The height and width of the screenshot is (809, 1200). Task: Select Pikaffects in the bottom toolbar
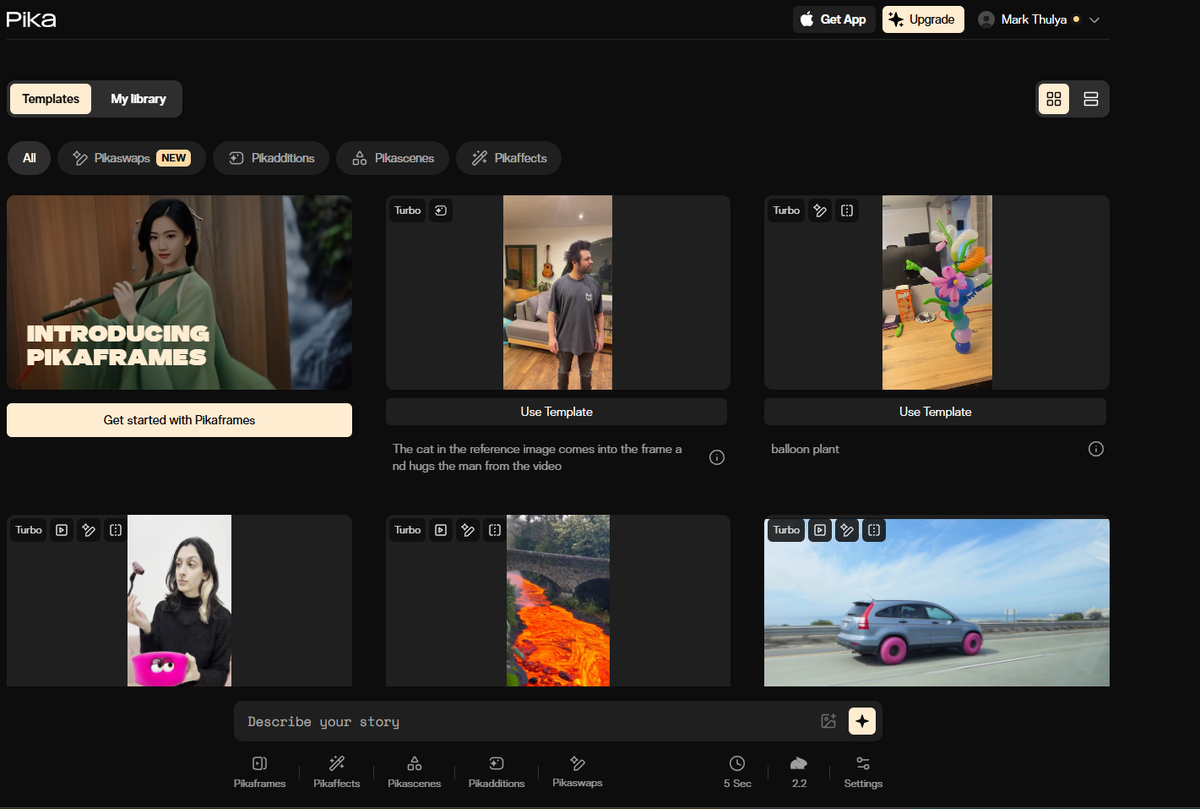click(x=337, y=772)
